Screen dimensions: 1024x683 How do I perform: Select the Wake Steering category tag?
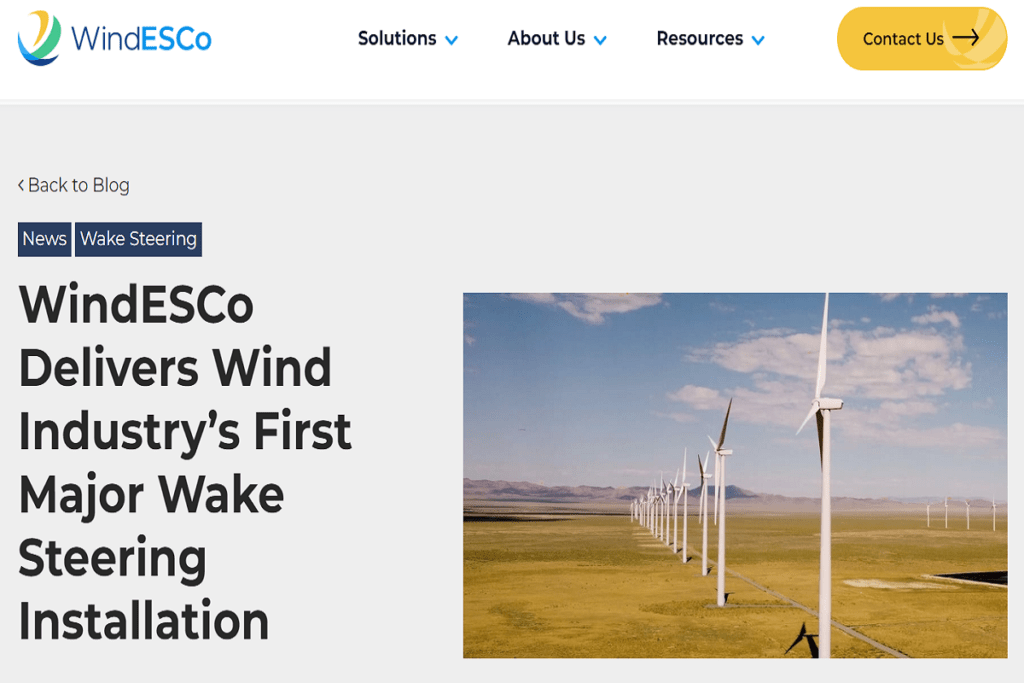[x=138, y=239]
